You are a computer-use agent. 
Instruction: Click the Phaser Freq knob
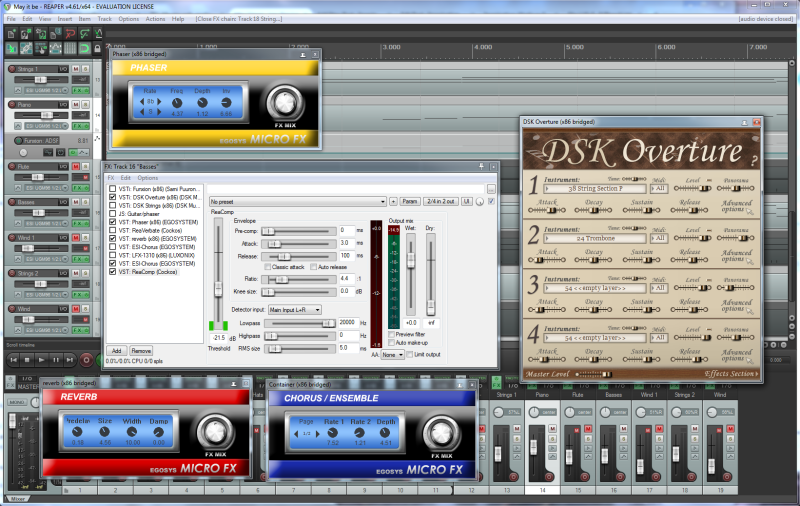pos(177,103)
